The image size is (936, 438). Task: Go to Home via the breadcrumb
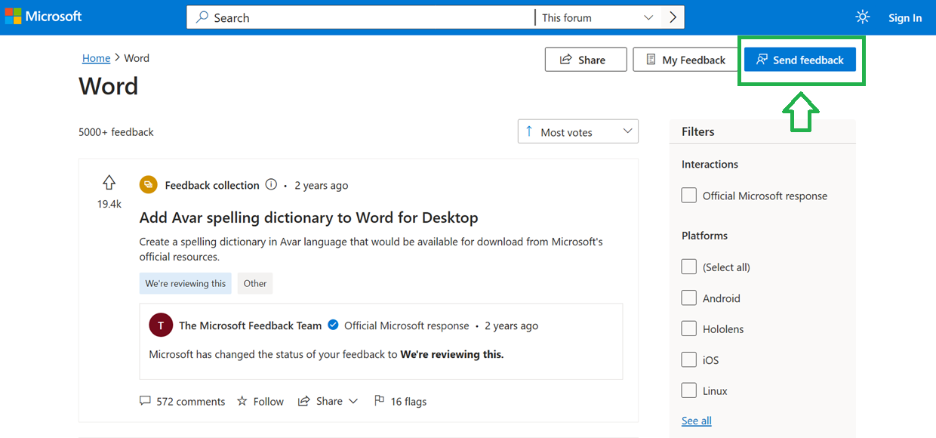point(96,58)
